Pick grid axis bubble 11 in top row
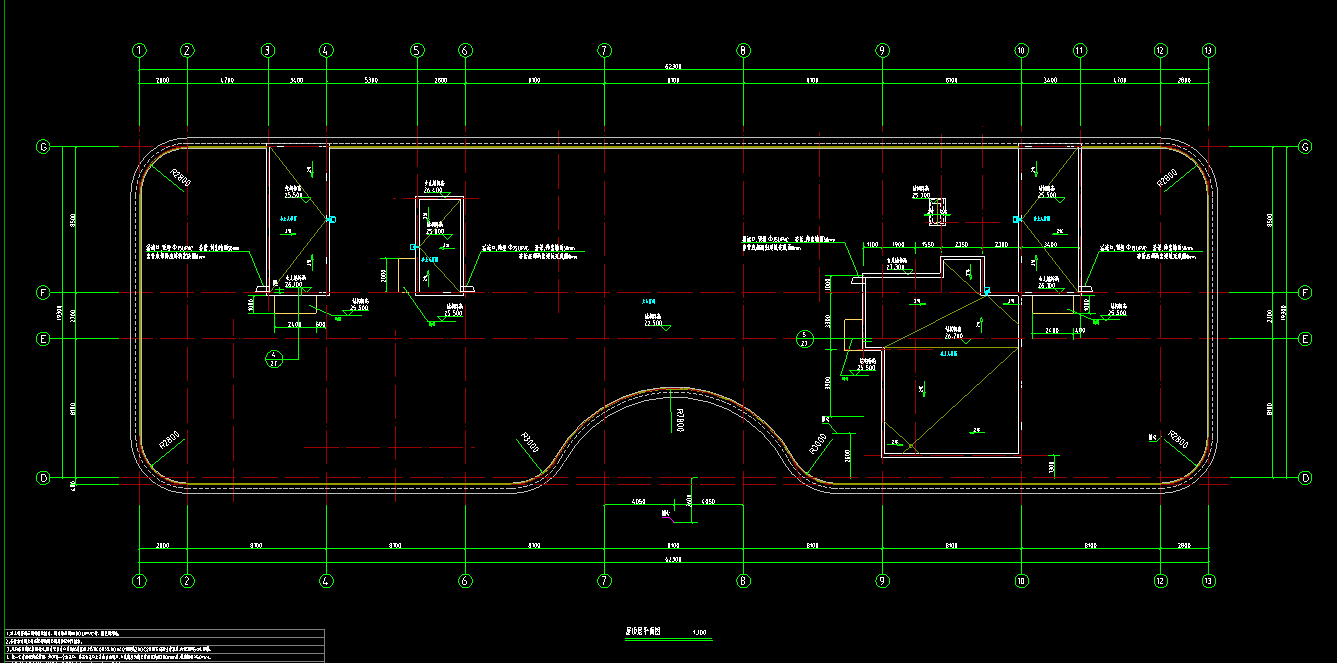Screen dimensions: 1337x663 (1080, 50)
